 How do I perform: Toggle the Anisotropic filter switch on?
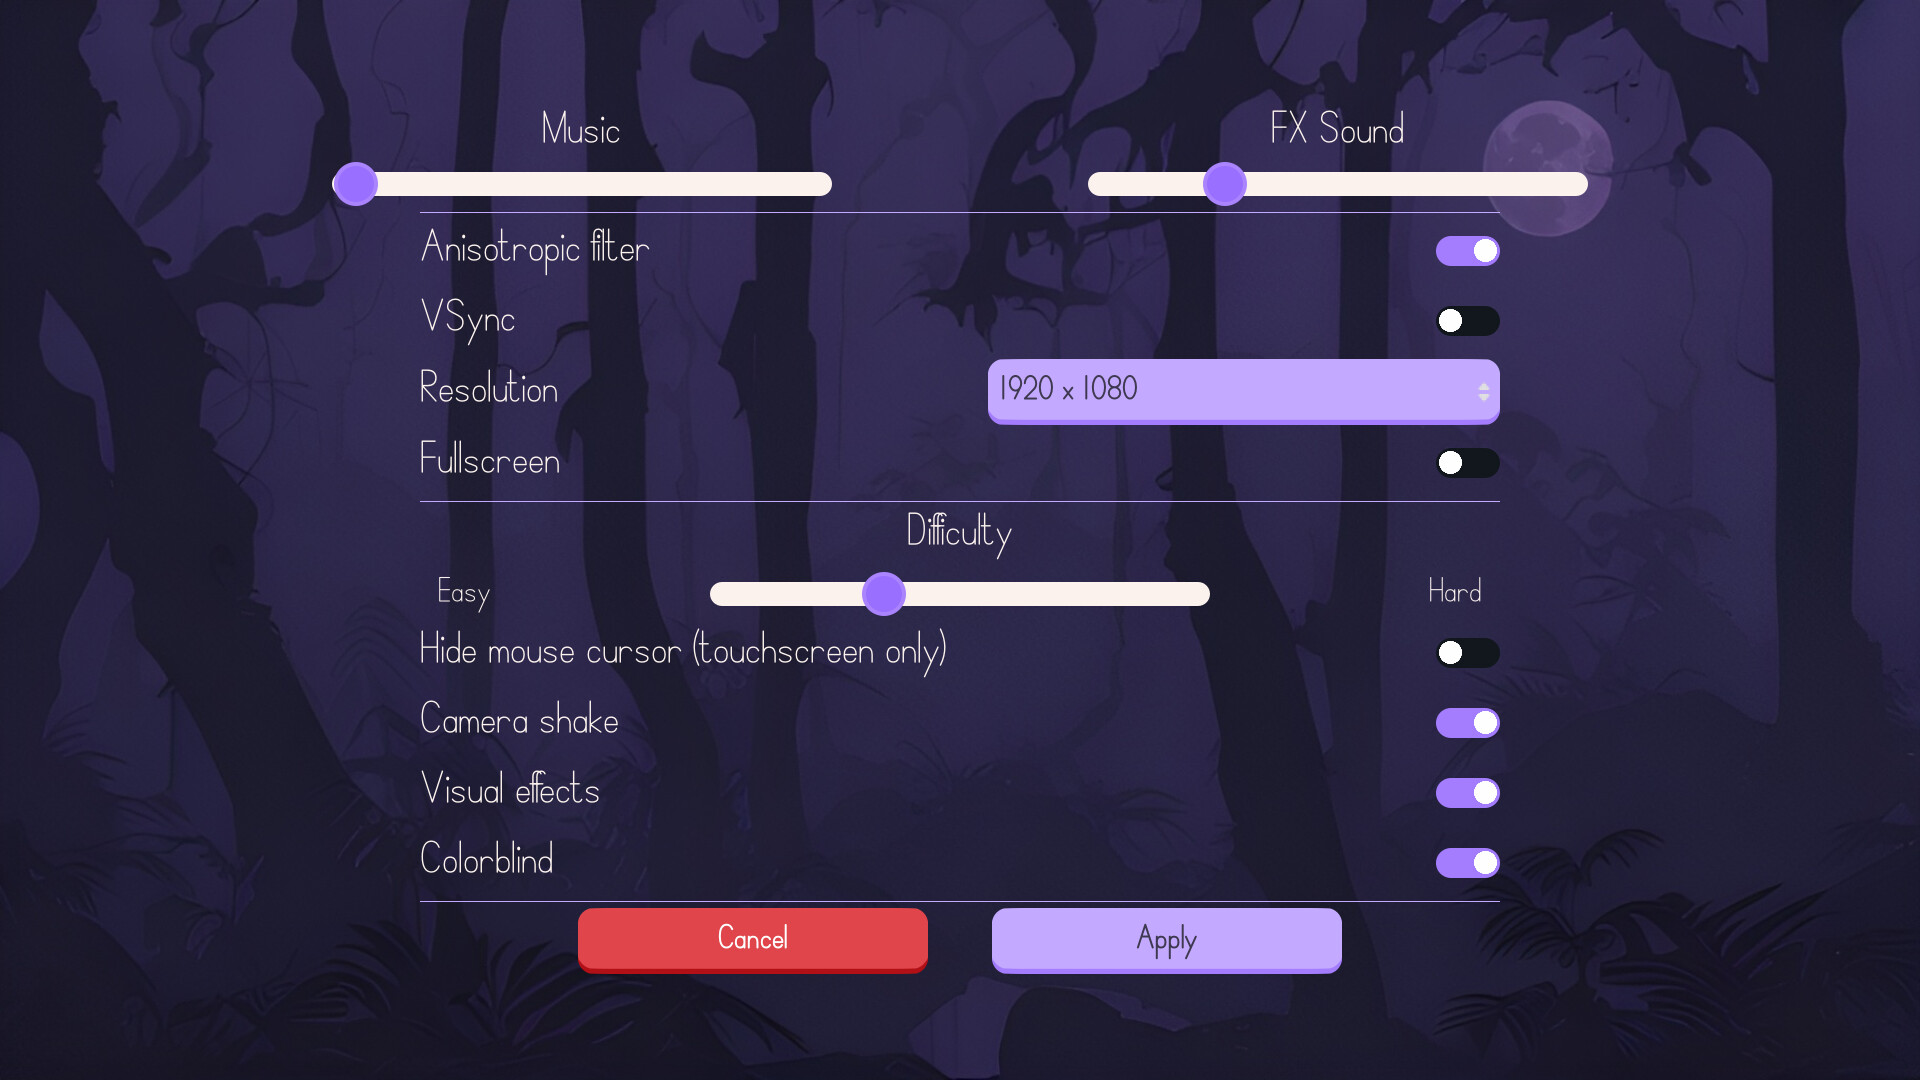coord(1466,251)
